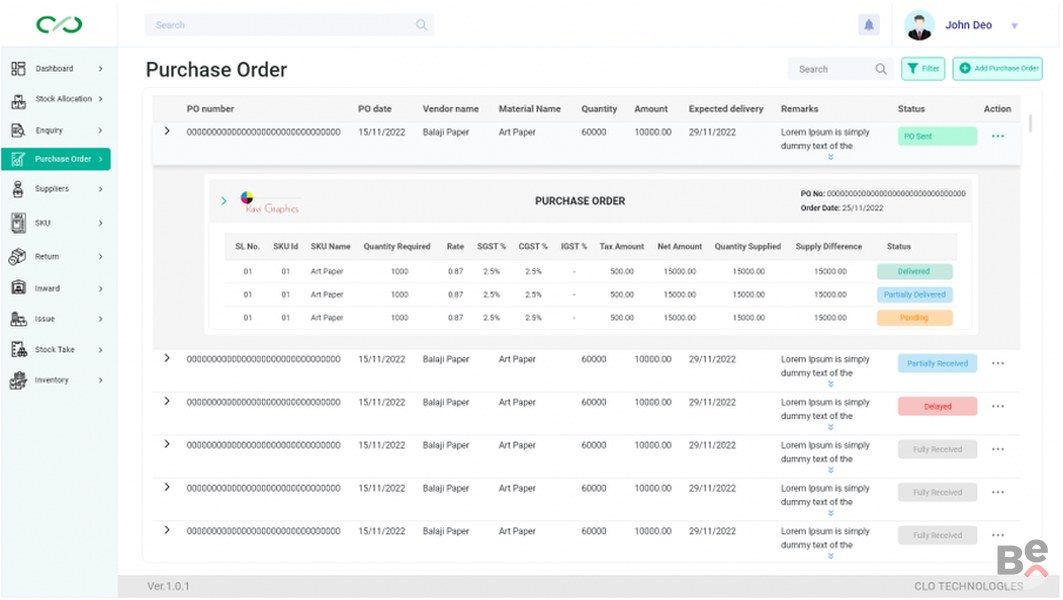Viewport: 1063px width, 600px height.
Task: Click the Return sidebar icon
Action: tap(18, 257)
